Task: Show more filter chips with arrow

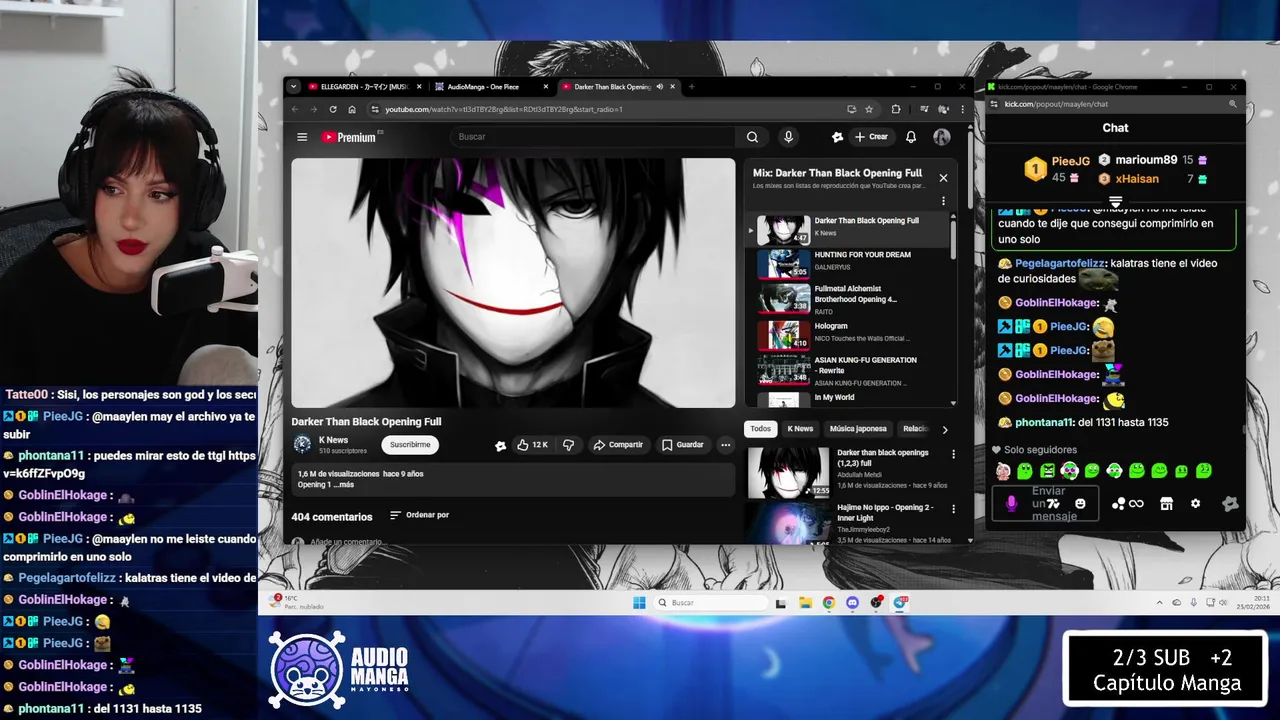Action: coord(945,430)
